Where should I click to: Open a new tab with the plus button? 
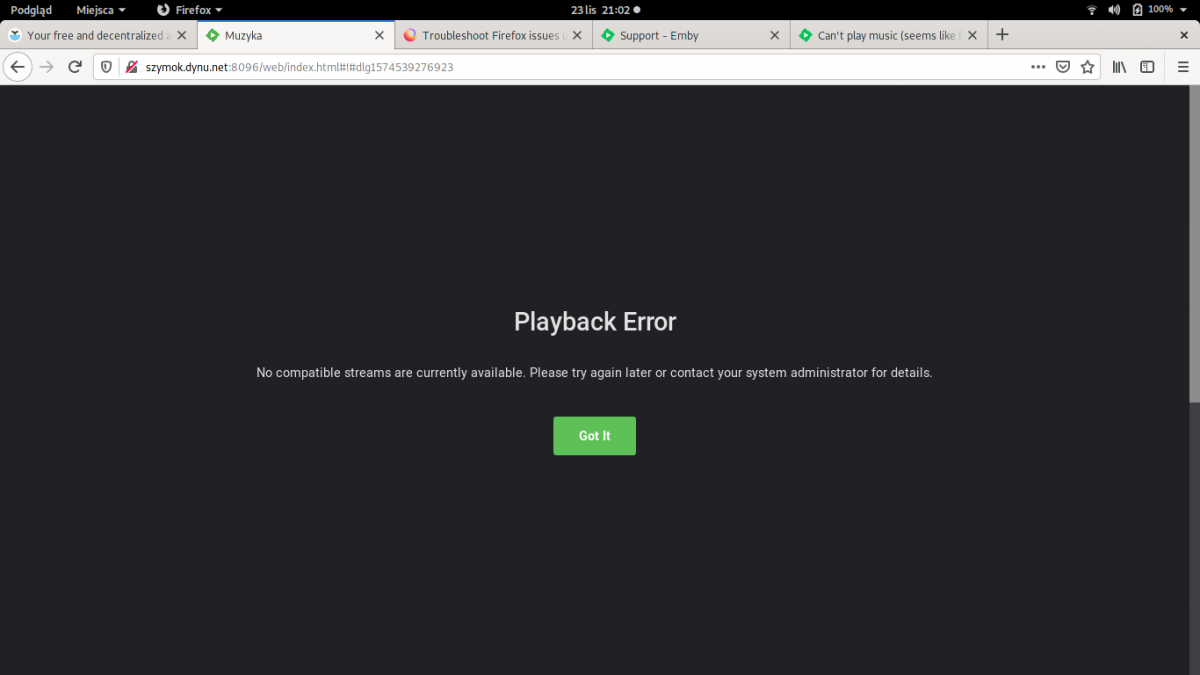coord(1002,34)
